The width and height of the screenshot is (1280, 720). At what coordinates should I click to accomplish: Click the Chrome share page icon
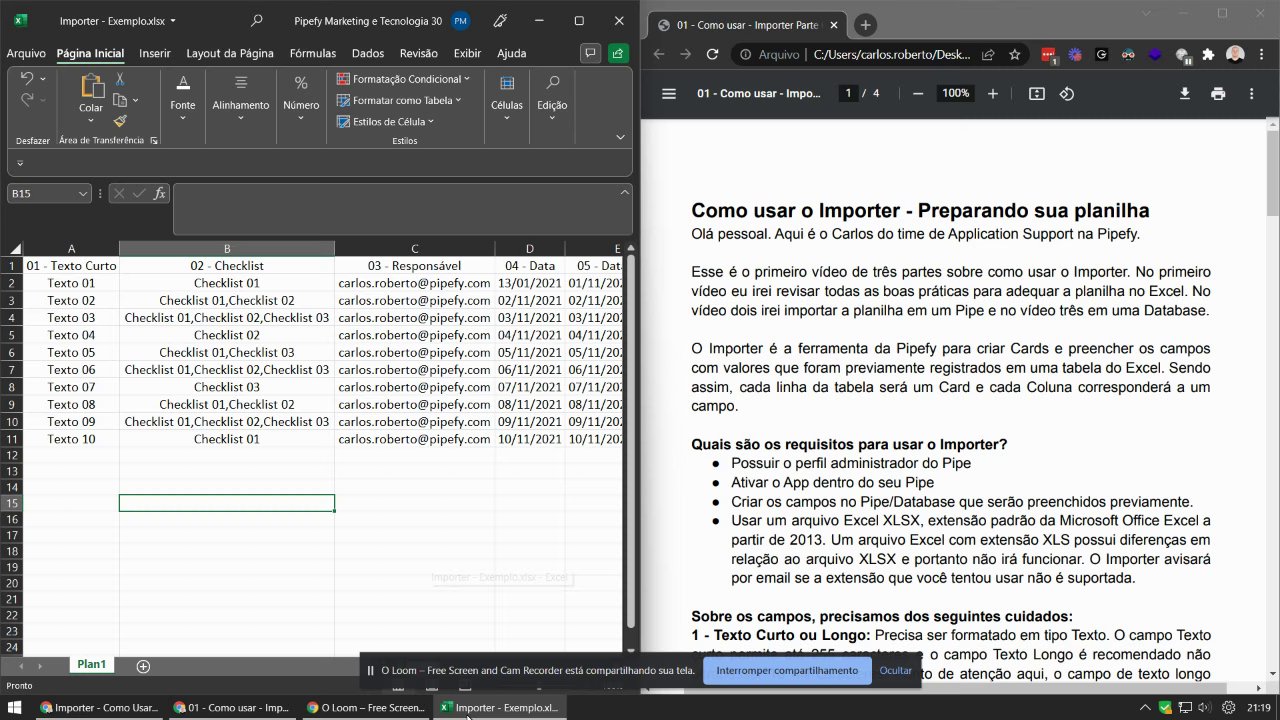pyautogui.click(x=988, y=55)
